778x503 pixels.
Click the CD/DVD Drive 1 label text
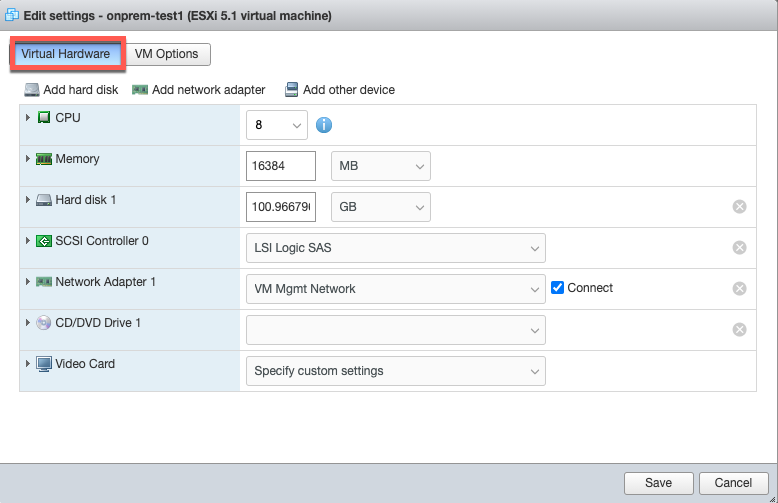(x=98, y=323)
